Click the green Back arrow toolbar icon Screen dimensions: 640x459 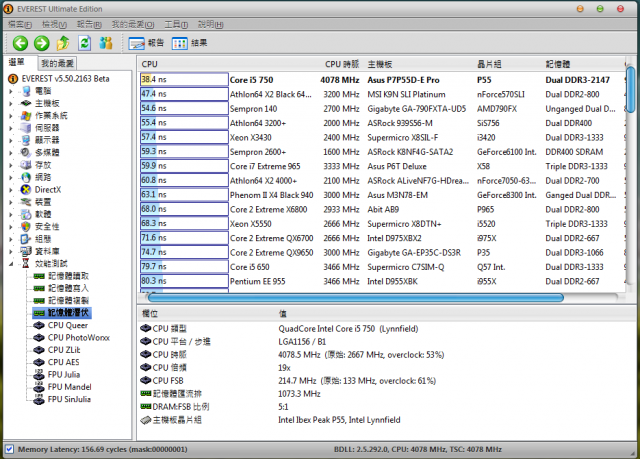point(20,43)
